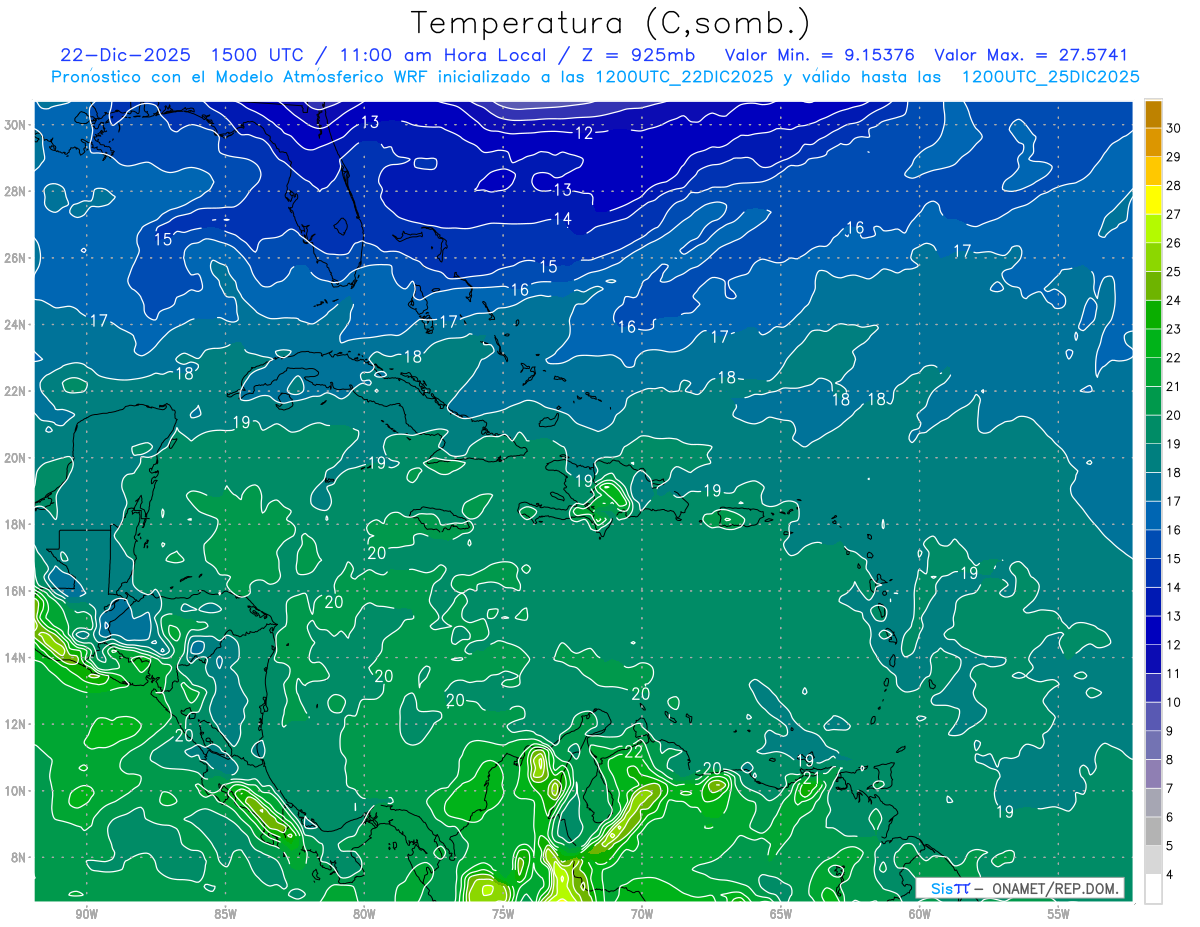This screenshot has width=1200, height=927.
Task: Click the 55W longitude axis label
Action: coord(1059,914)
